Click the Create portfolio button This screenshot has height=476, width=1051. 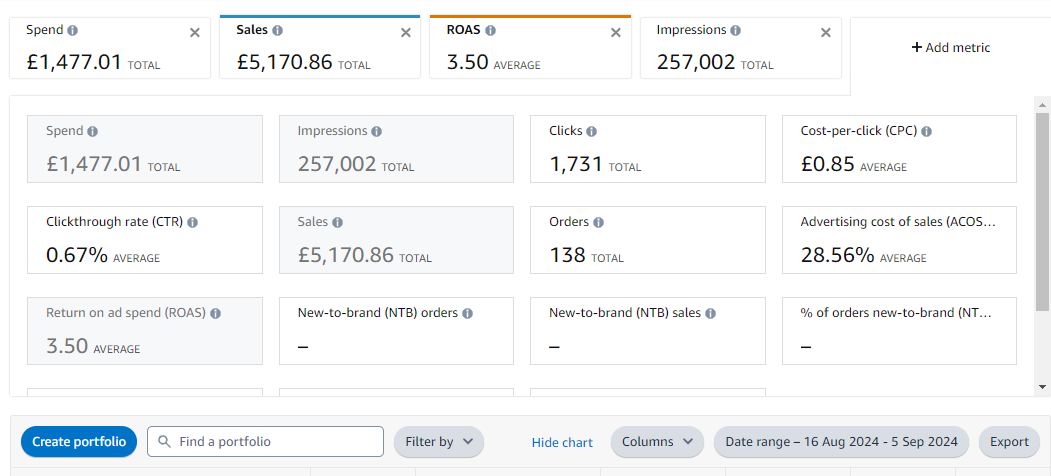pos(79,442)
